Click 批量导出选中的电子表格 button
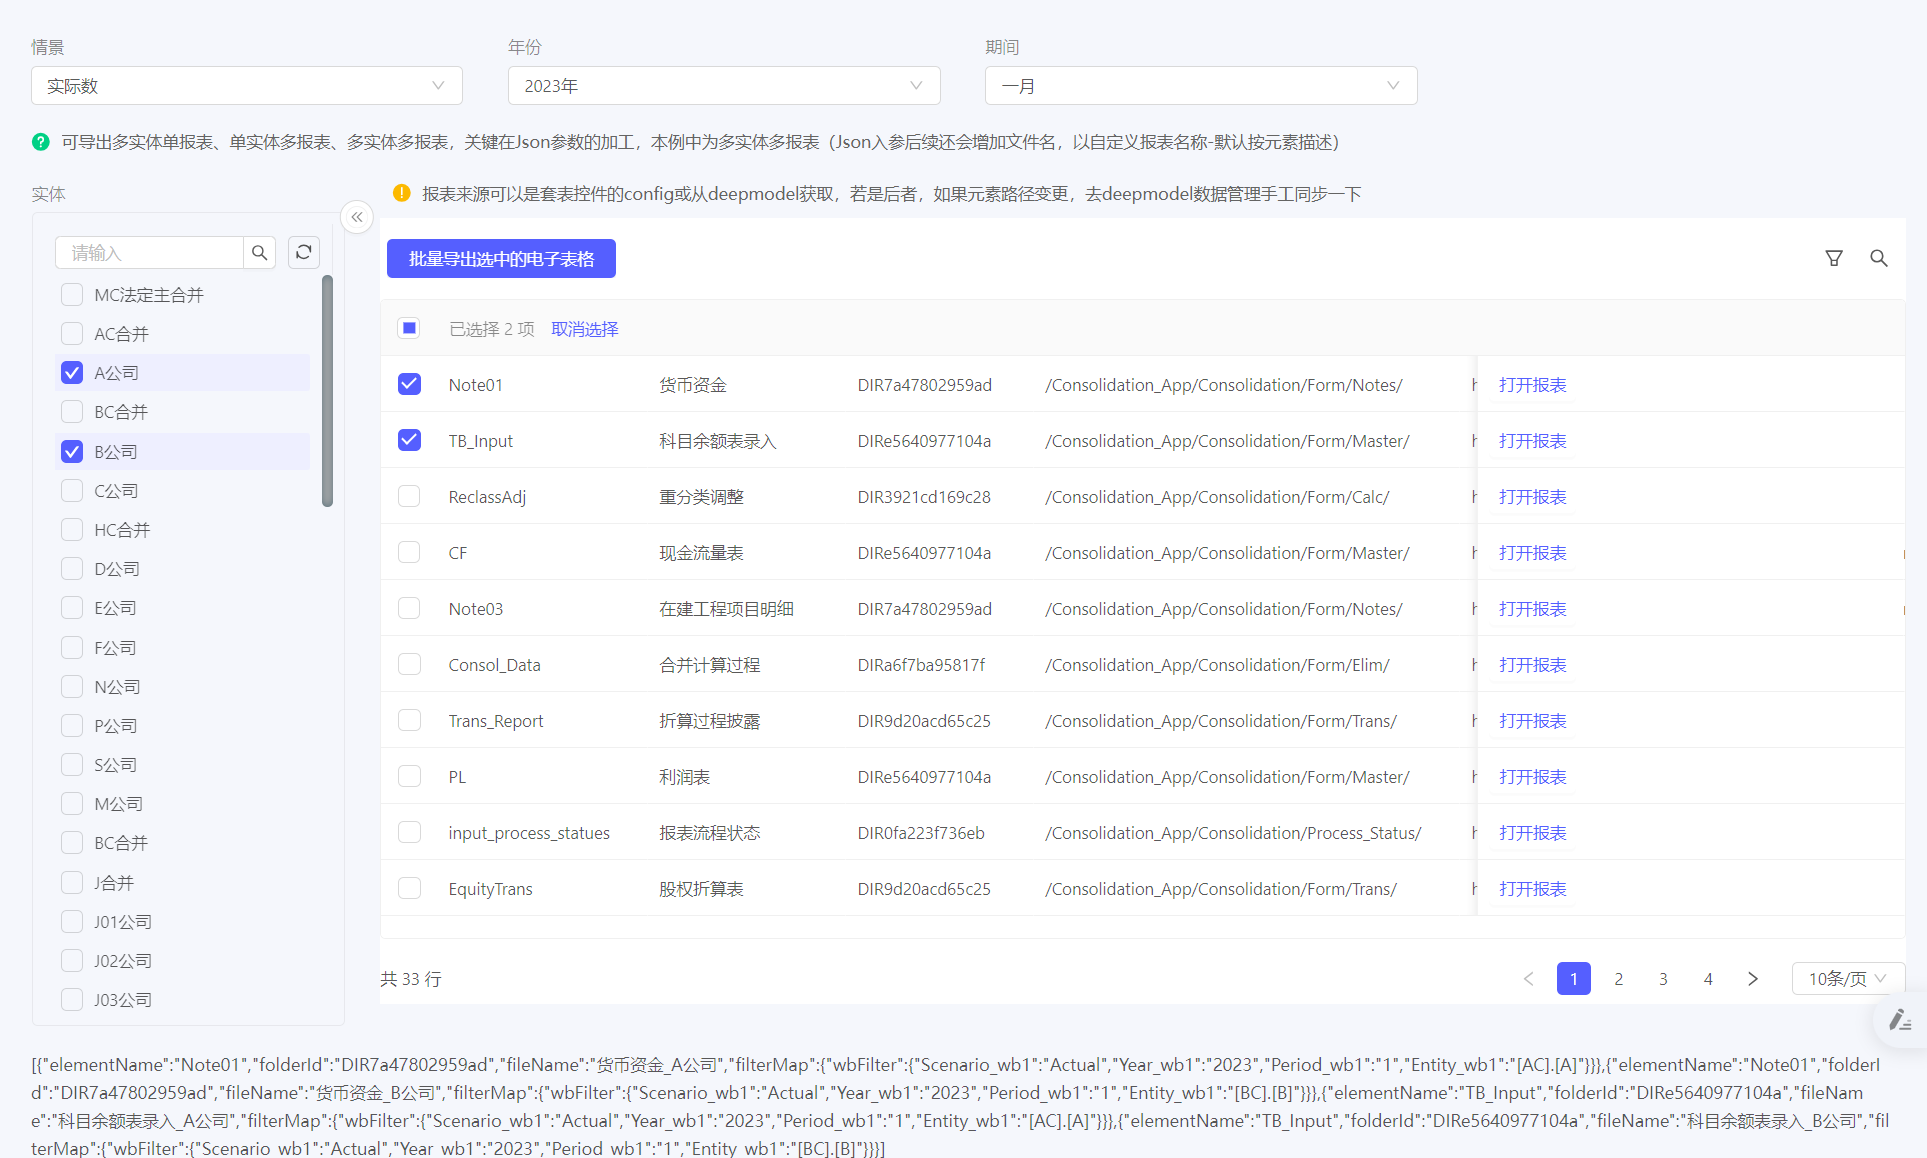 click(x=501, y=259)
